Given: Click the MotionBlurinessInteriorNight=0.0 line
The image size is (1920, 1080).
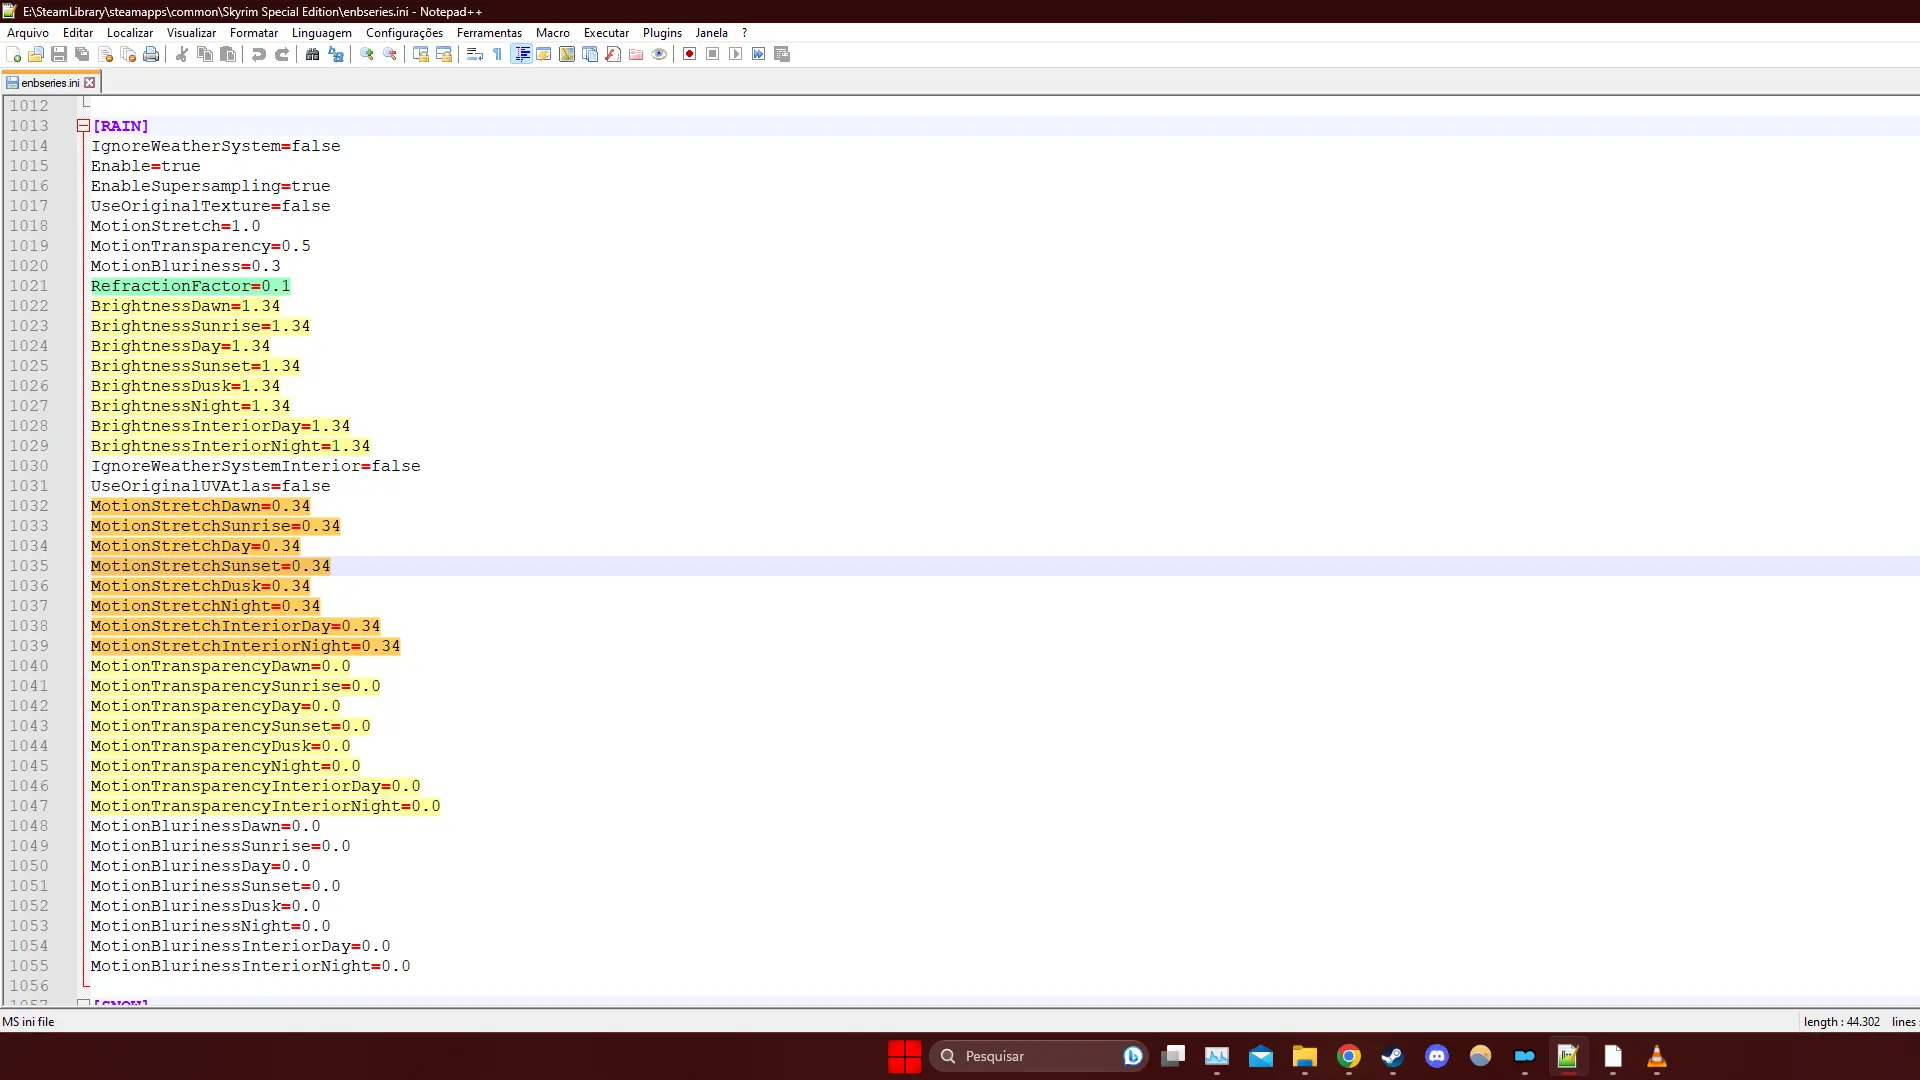Looking at the screenshot, I should 250,966.
